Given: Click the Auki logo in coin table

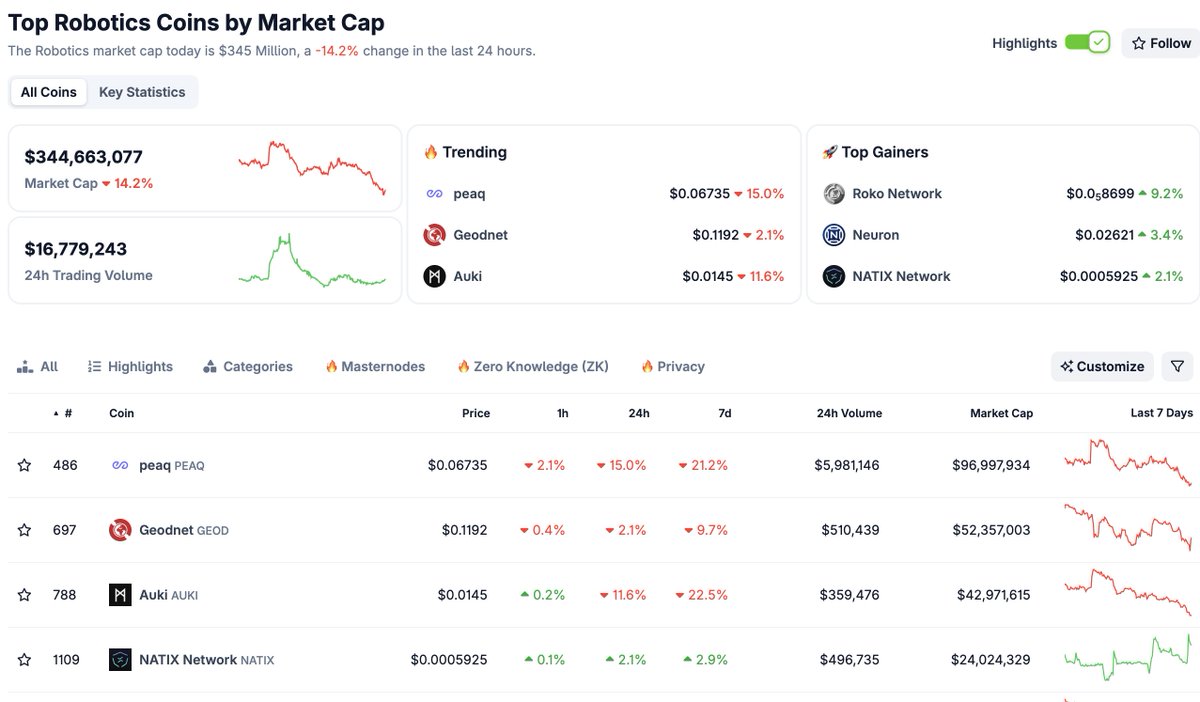Looking at the screenshot, I should pos(120,595).
